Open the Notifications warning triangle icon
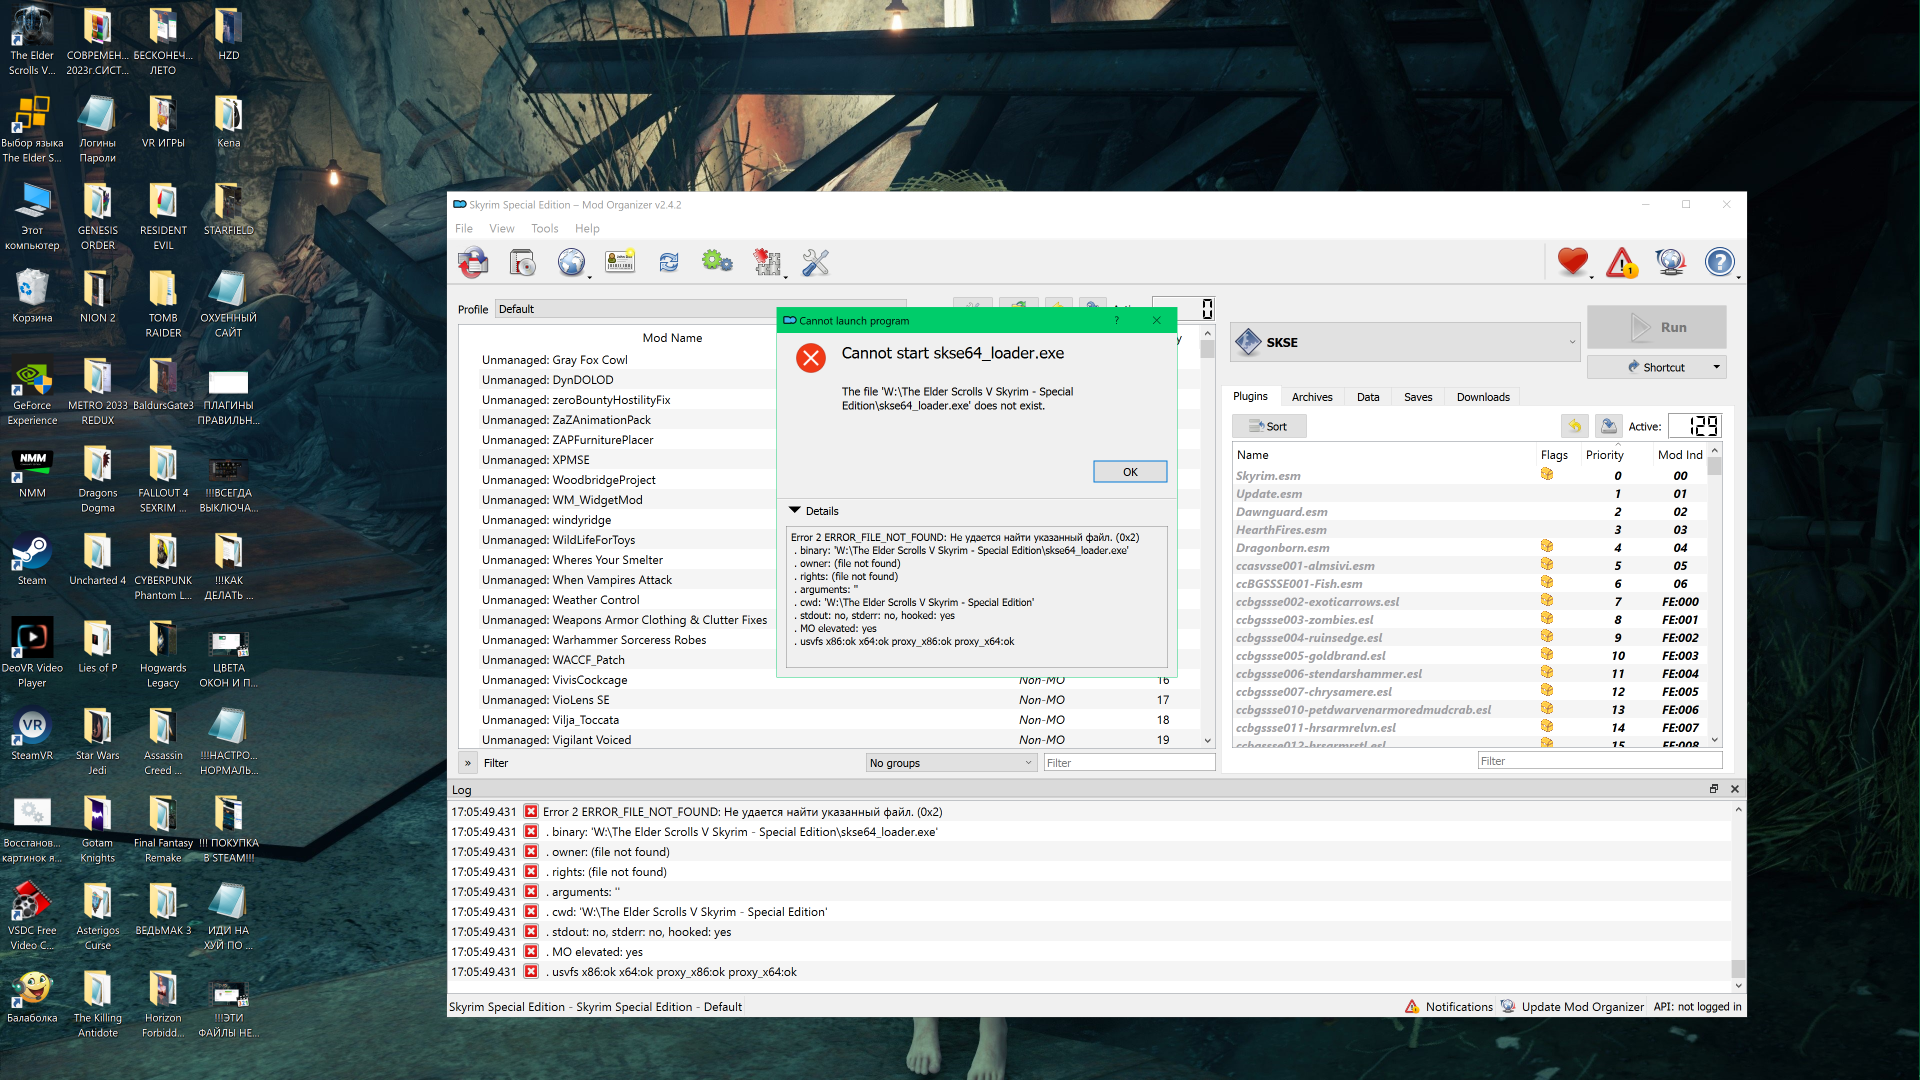The height and width of the screenshot is (1080, 1920). [1621, 263]
